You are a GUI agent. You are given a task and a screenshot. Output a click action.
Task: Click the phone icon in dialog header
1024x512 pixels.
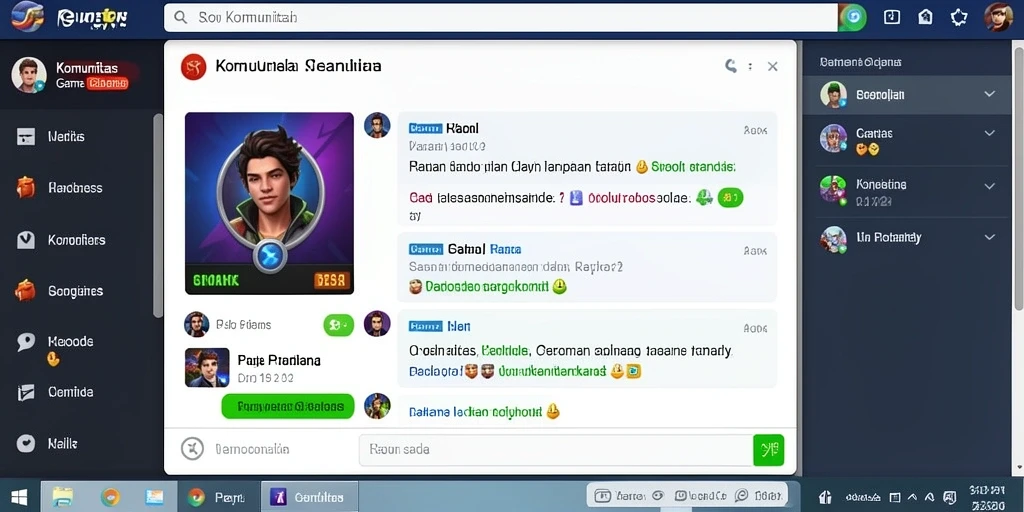point(731,66)
